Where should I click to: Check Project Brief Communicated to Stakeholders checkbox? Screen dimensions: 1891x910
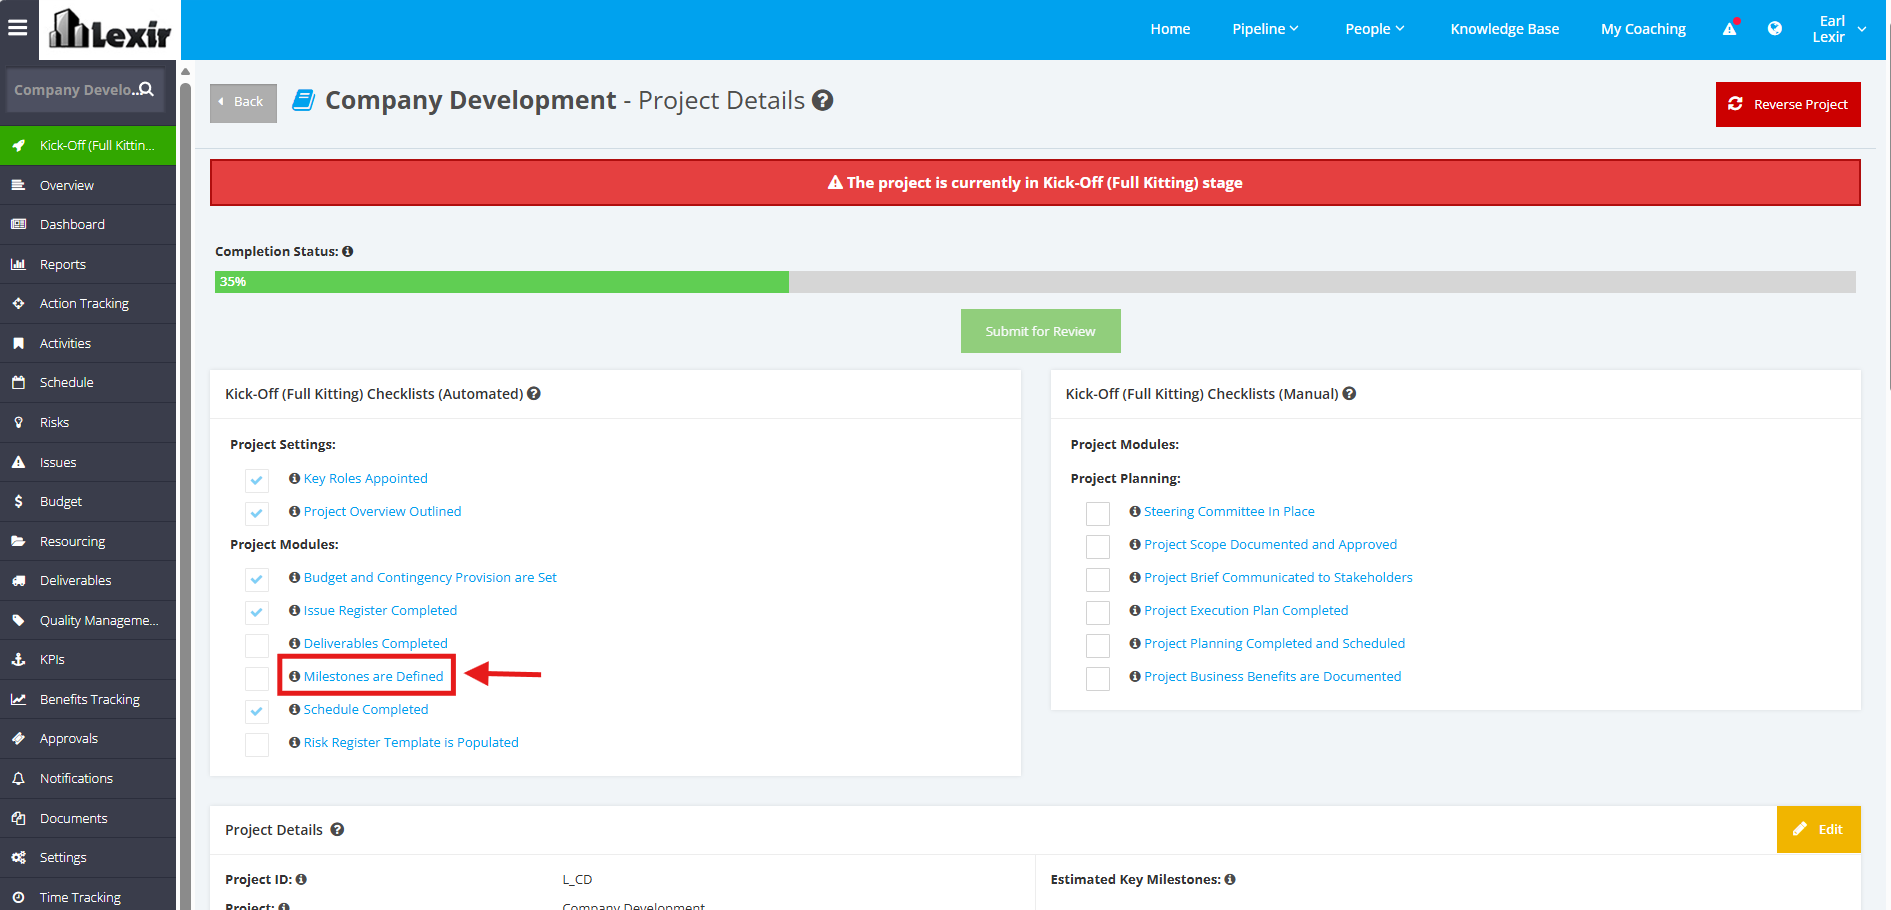(x=1098, y=579)
